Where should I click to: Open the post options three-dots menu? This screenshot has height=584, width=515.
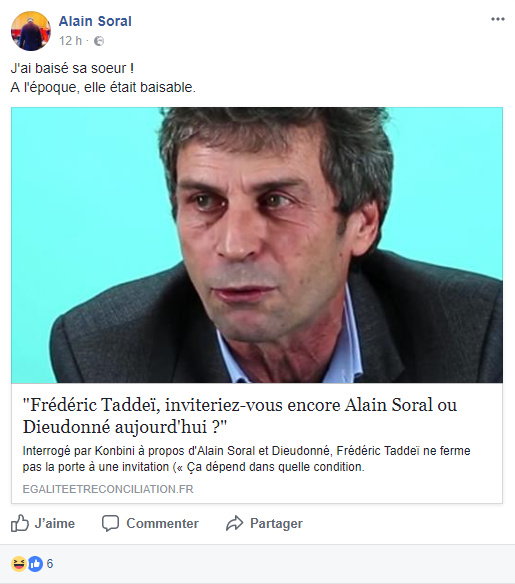tap(497, 19)
